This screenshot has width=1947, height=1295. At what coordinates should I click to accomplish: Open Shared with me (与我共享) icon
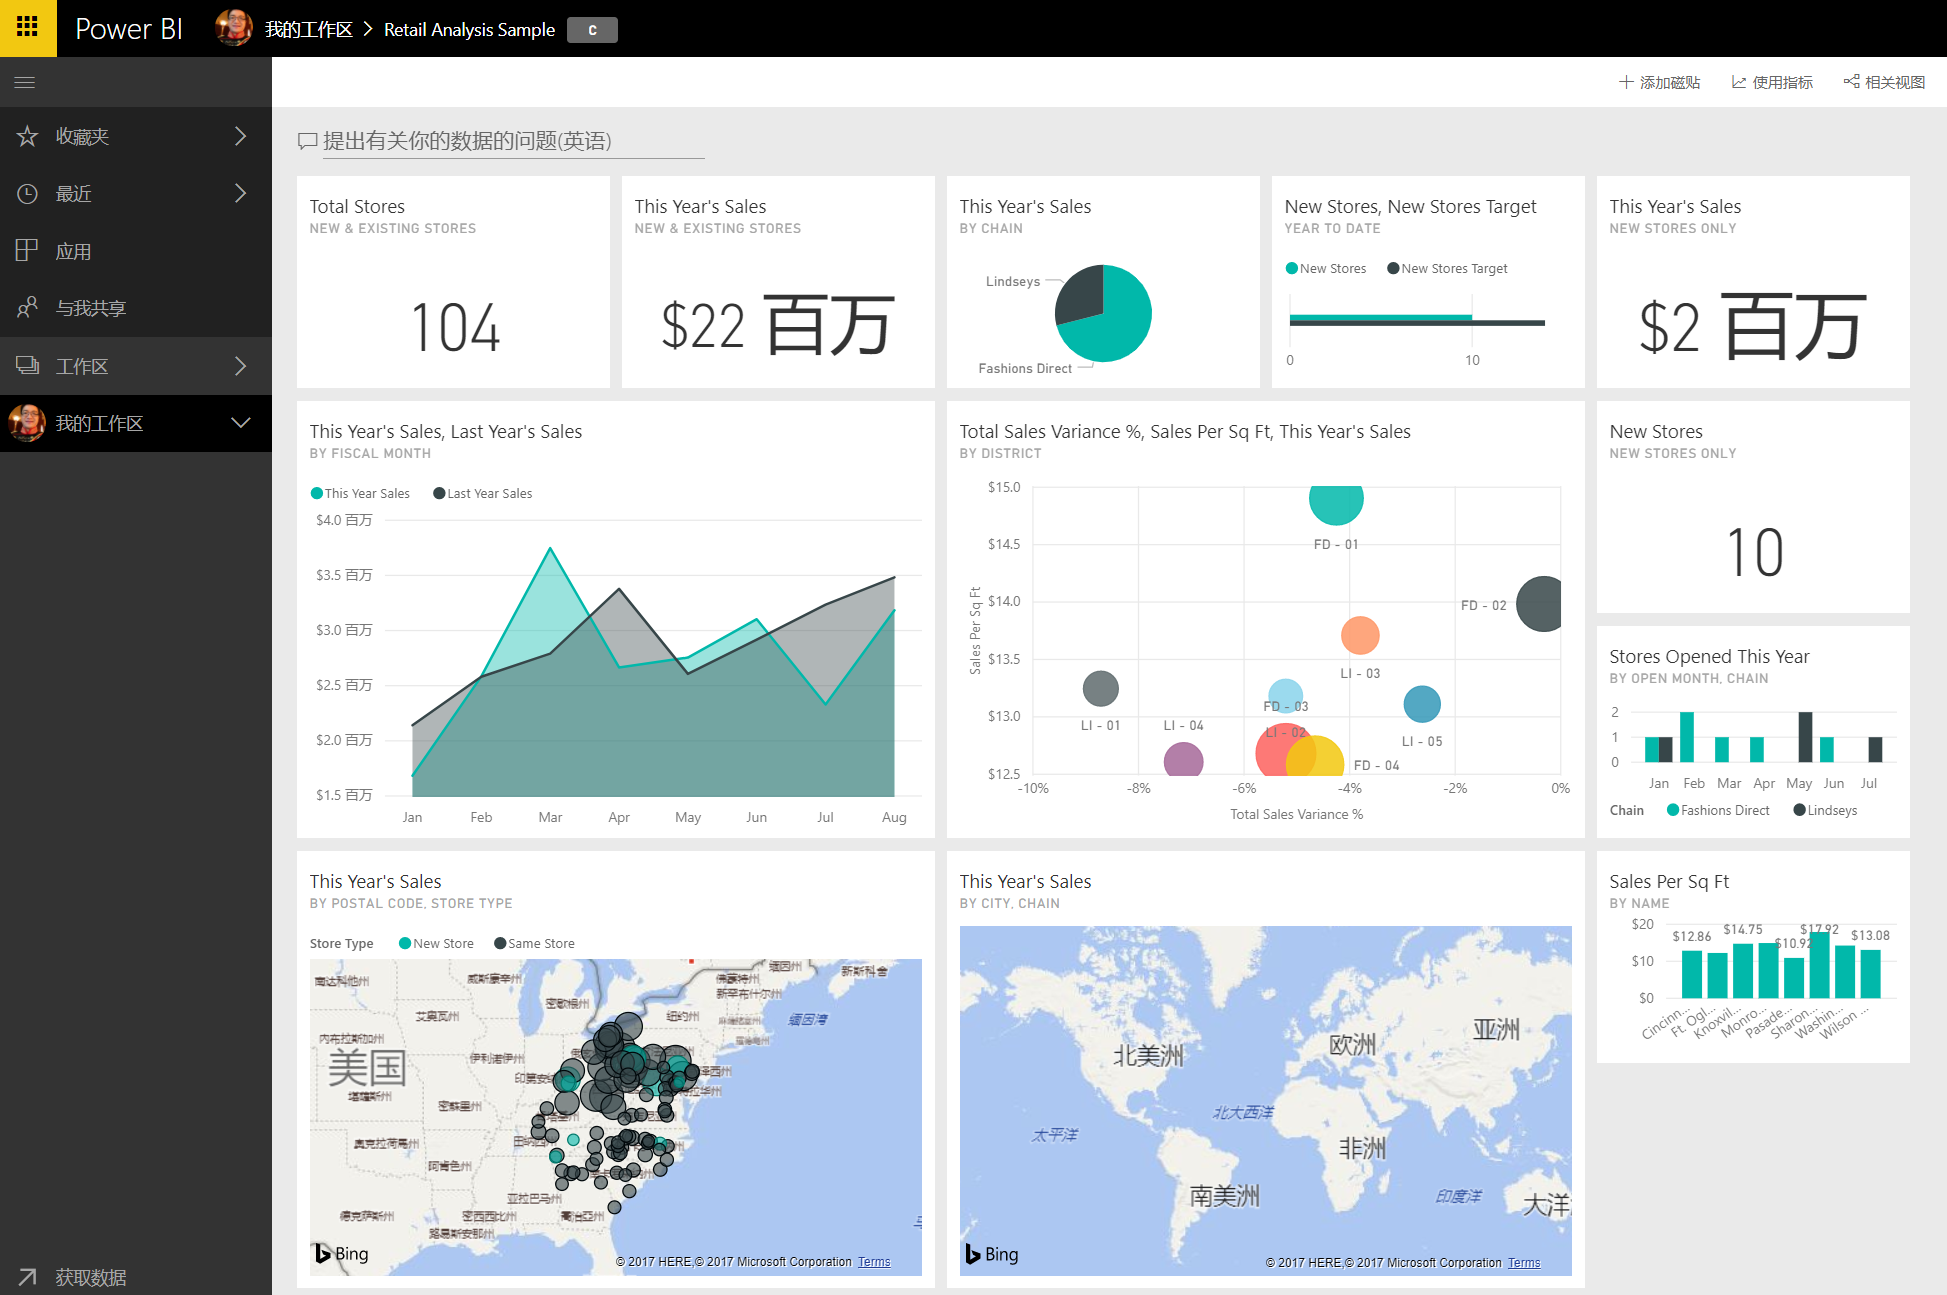pos(27,308)
